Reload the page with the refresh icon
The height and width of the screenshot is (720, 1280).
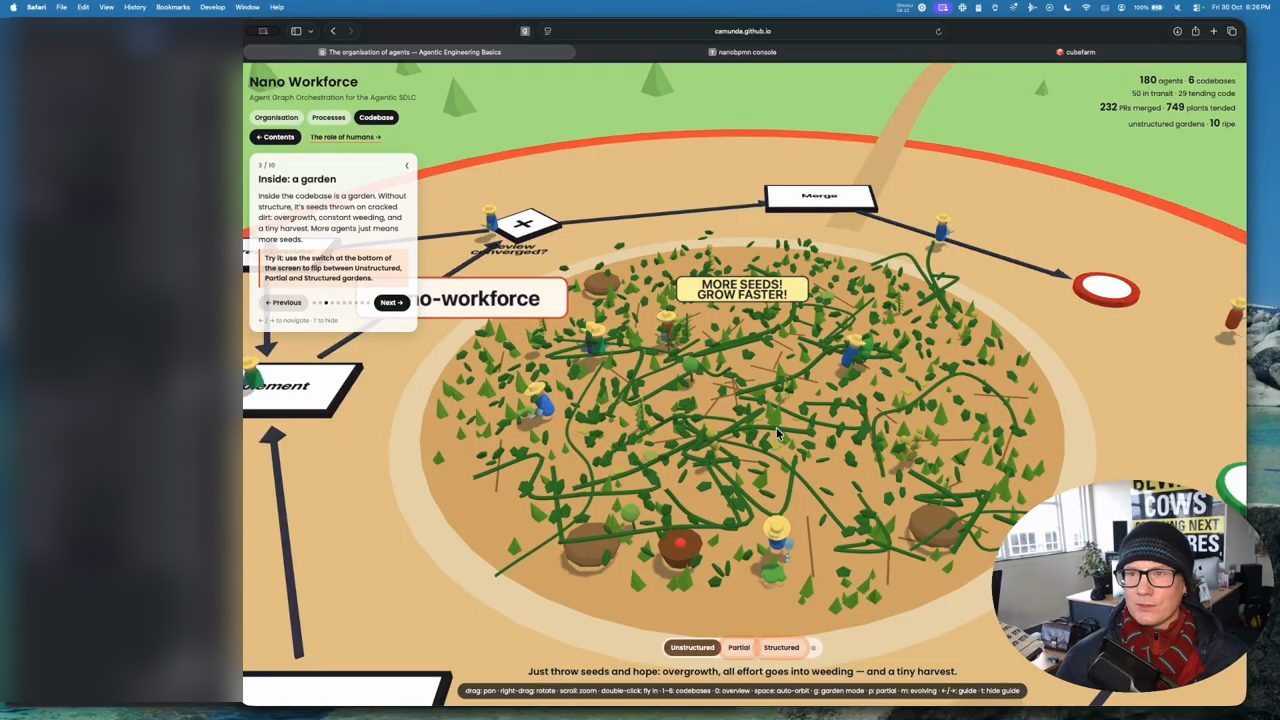pyautogui.click(x=938, y=31)
